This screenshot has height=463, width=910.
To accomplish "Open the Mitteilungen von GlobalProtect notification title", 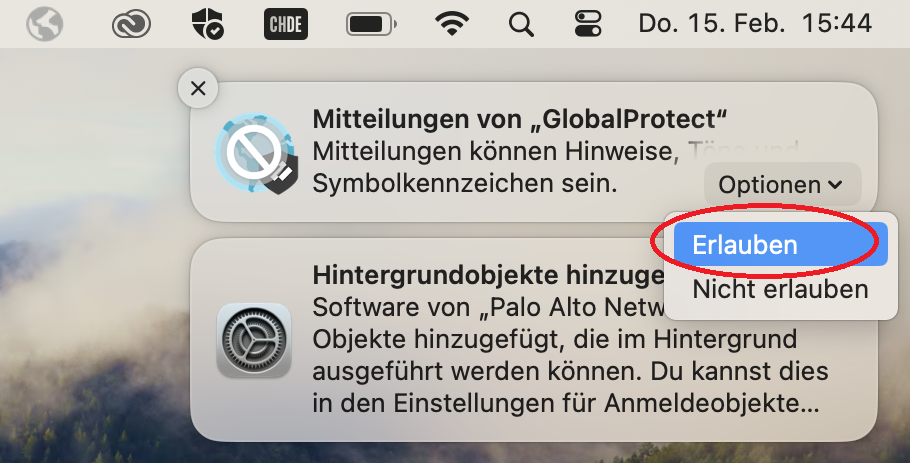I will [x=519, y=120].
